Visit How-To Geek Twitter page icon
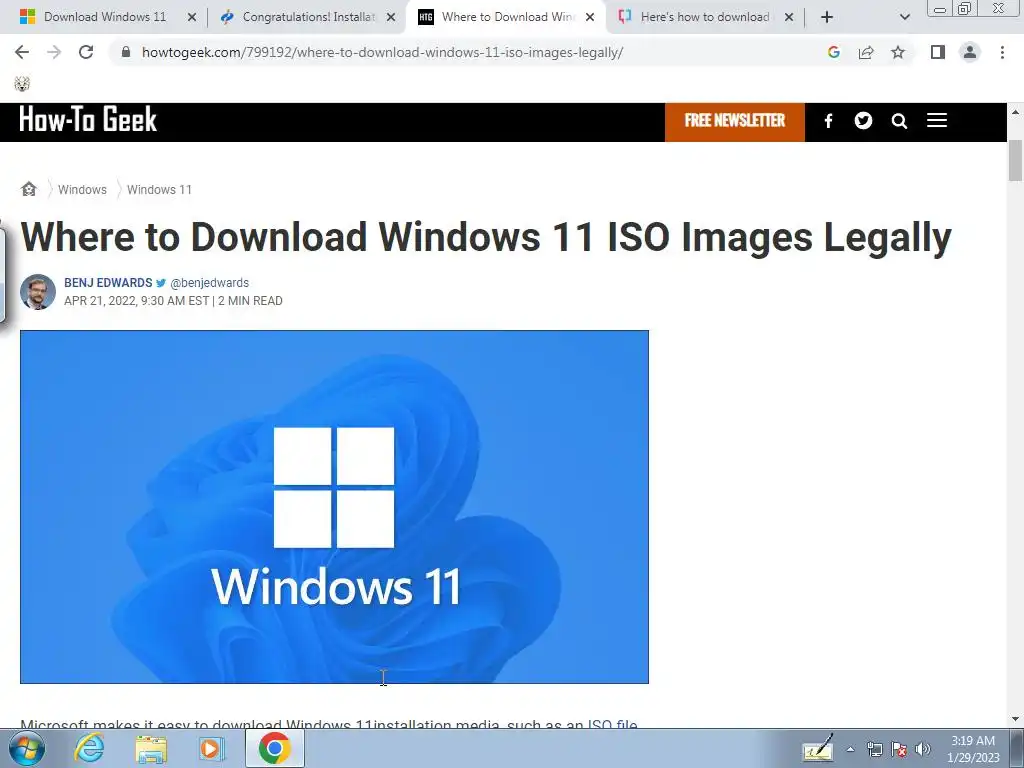Viewport: 1024px width, 768px height. tap(863, 120)
